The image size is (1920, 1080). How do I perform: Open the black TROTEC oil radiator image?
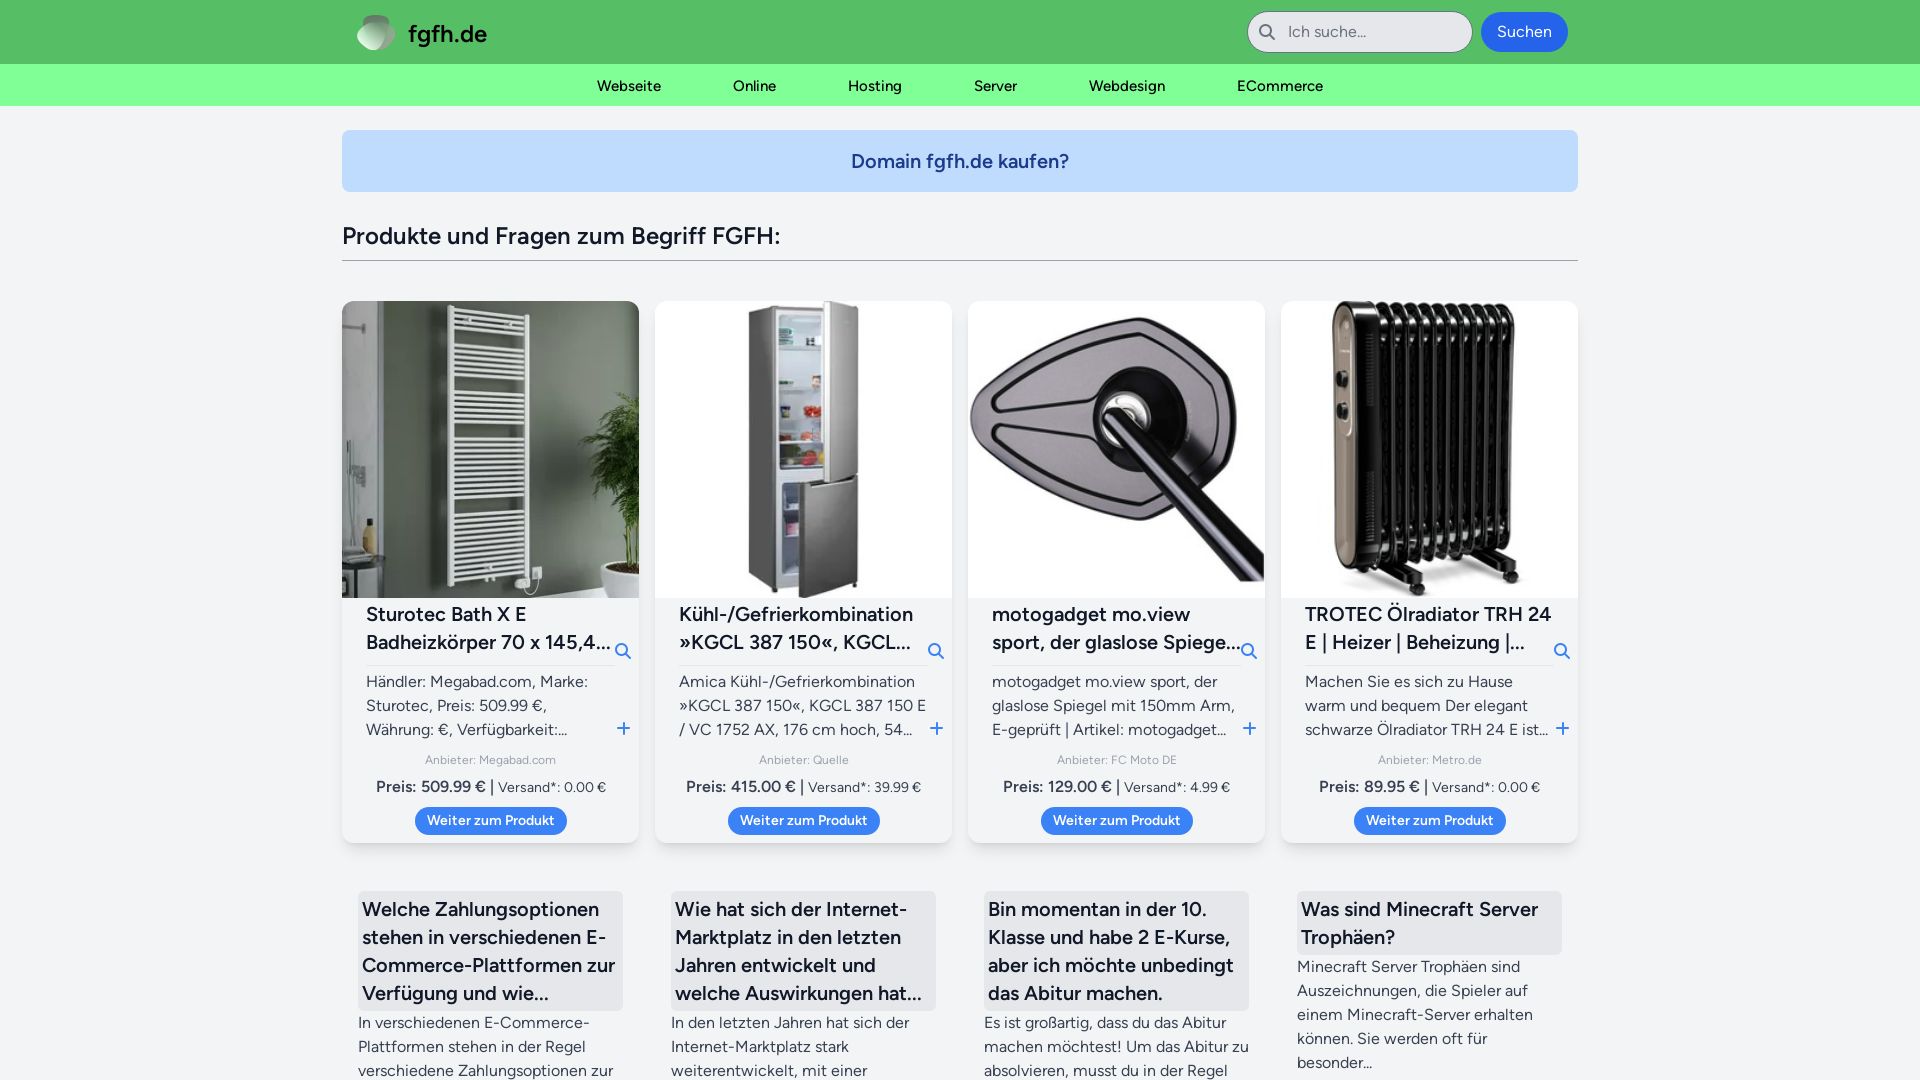click(x=1429, y=449)
